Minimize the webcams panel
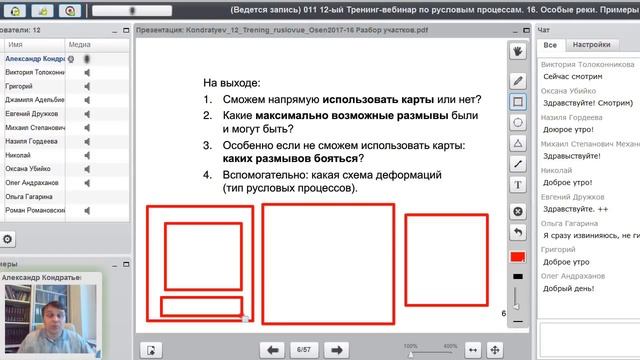Image resolution: width=640 pixels, height=360 pixels. pyautogui.click(x=115, y=265)
